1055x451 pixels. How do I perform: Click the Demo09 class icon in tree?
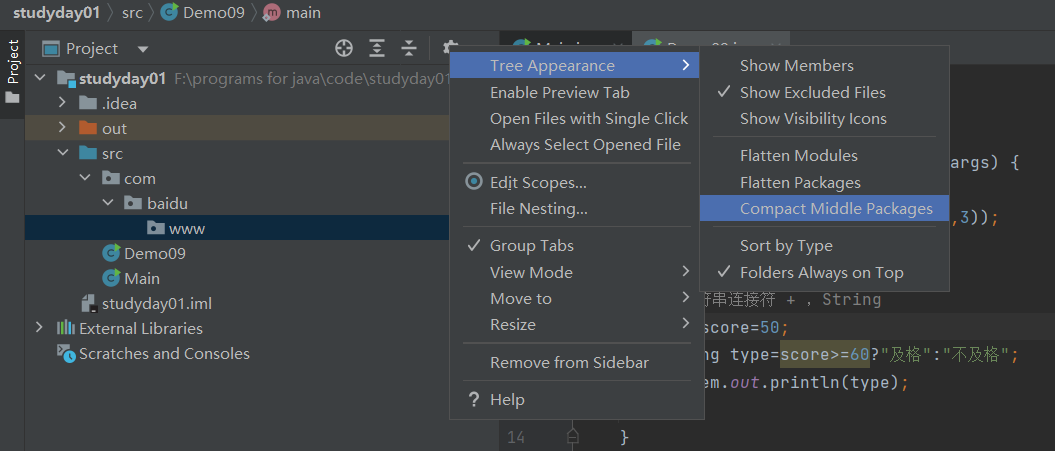point(111,253)
